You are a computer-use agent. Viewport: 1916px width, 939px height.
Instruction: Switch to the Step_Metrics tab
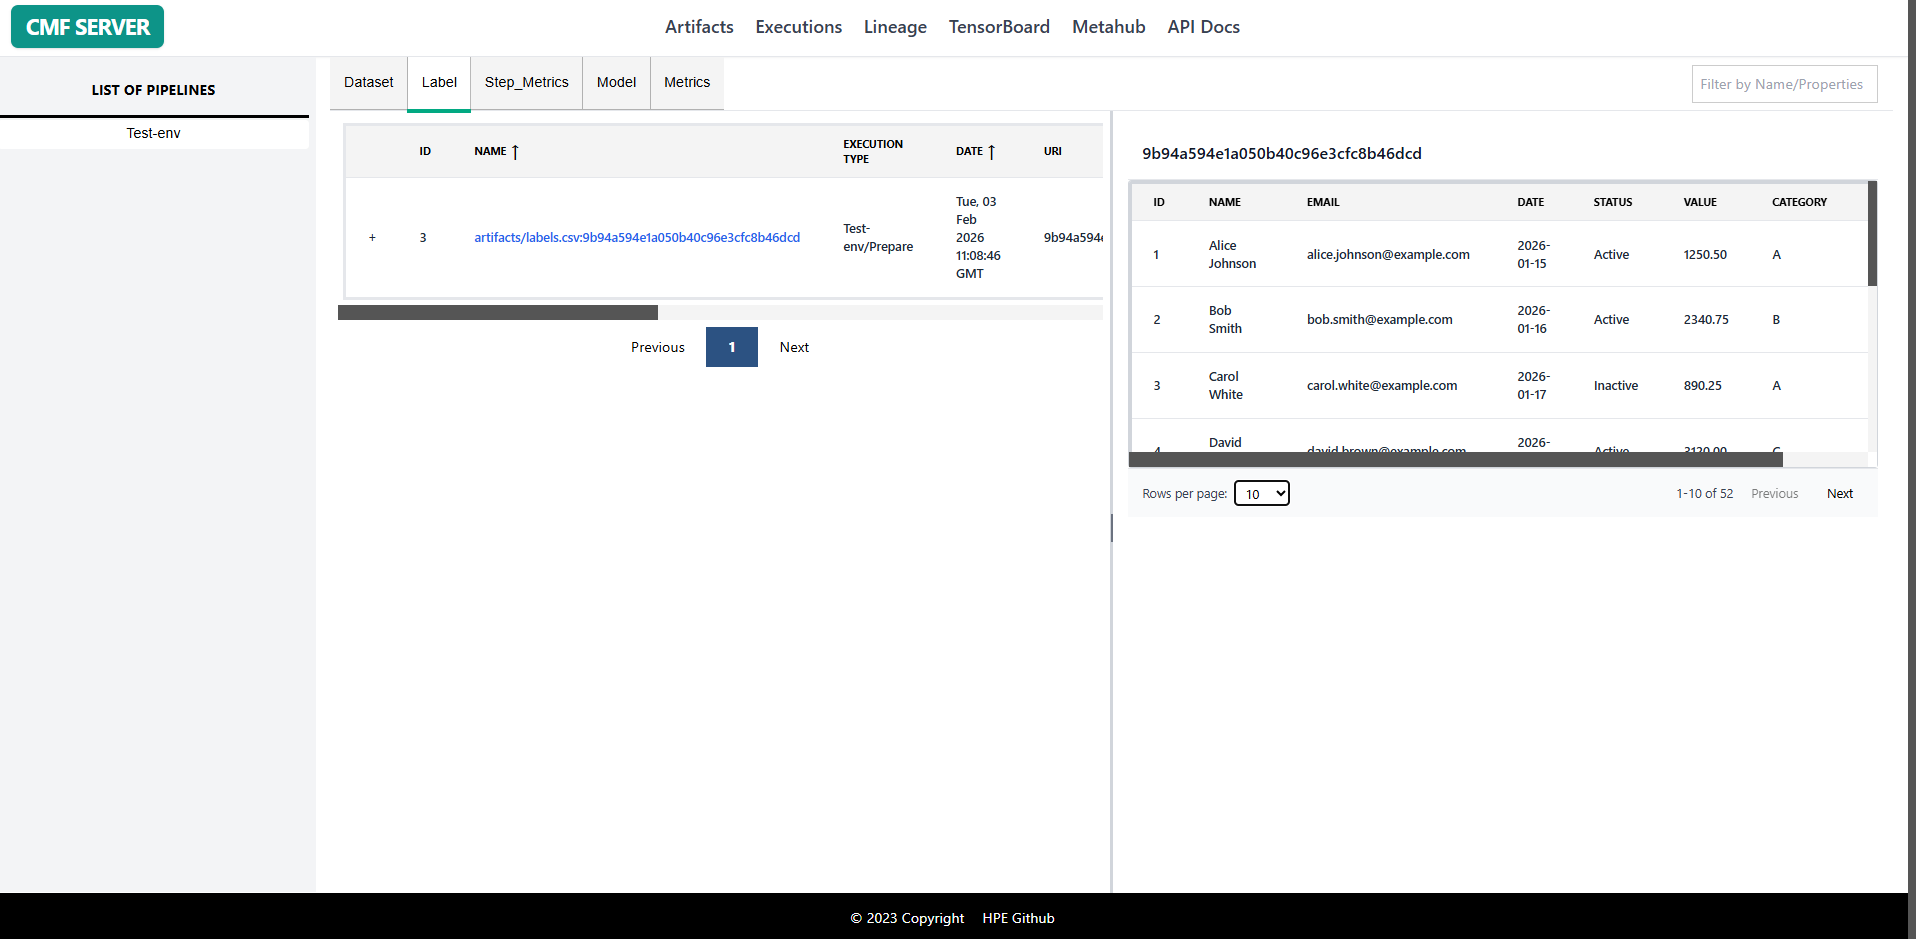click(x=526, y=83)
